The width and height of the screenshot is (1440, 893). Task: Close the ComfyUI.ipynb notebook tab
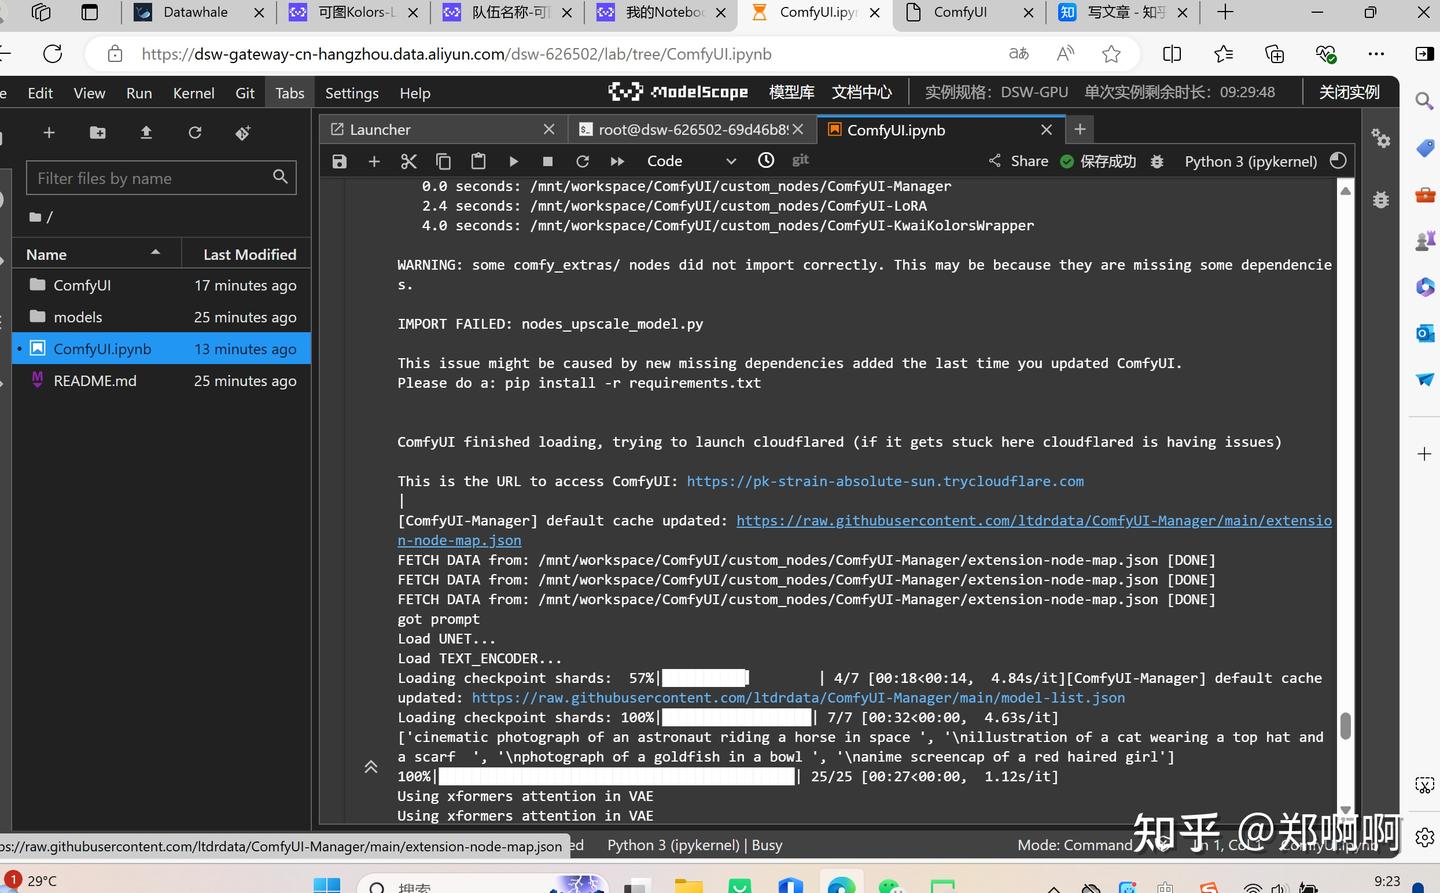pyautogui.click(x=1046, y=130)
